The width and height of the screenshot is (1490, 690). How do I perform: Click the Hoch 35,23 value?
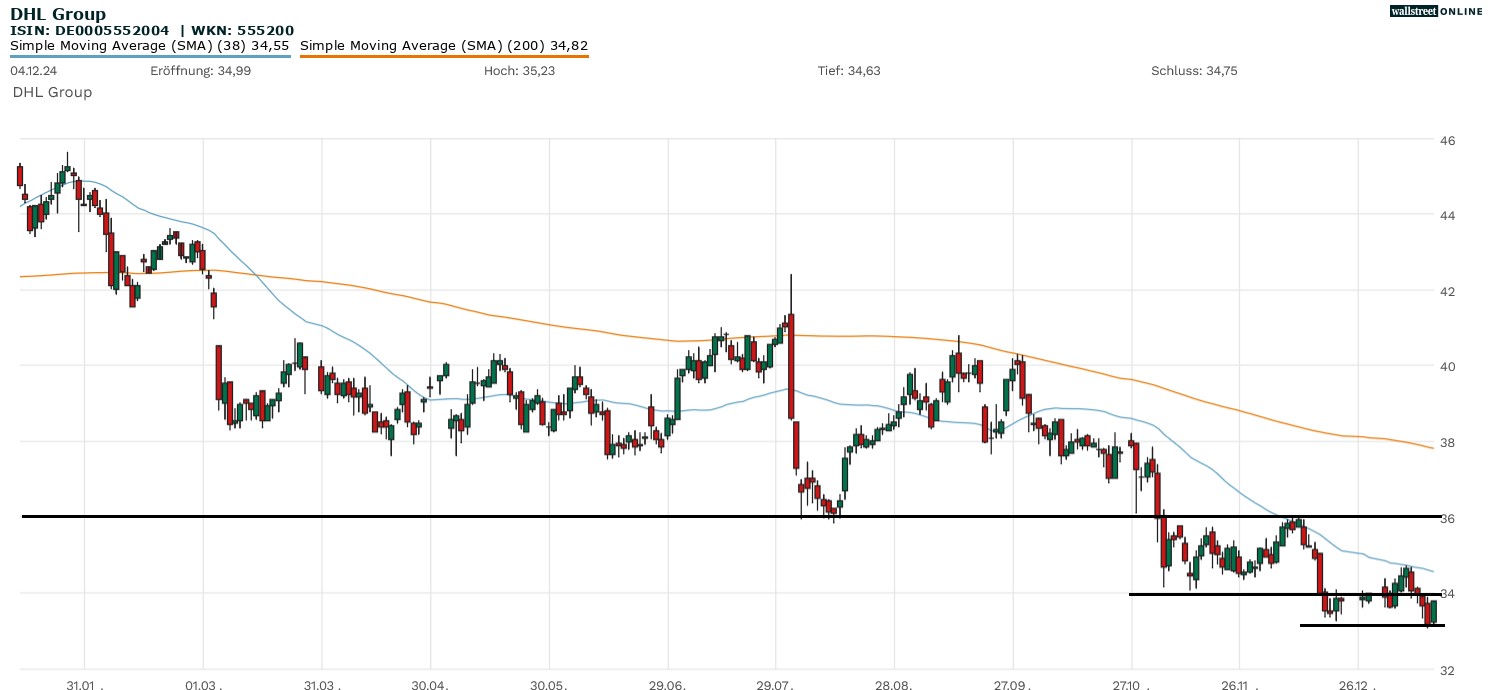point(514,71)
